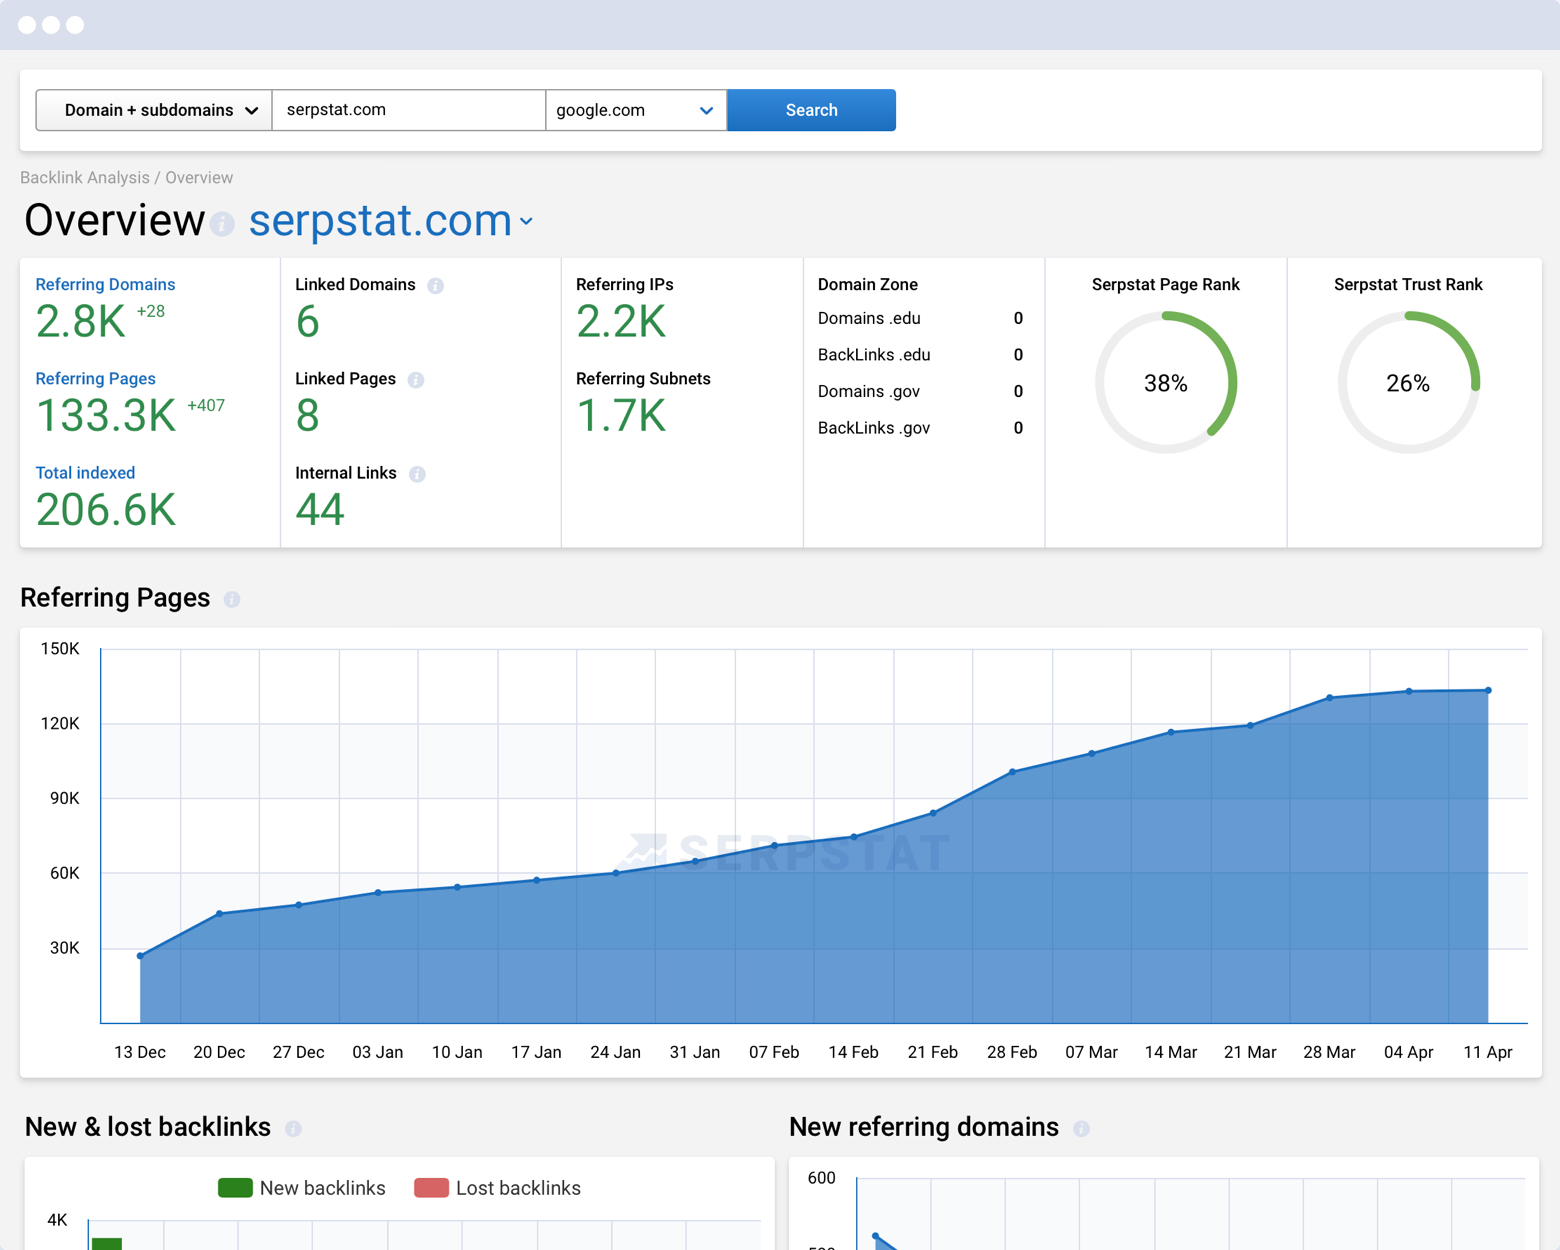Click the Referring Pages section info icon
1560x1250 pixels.
tap(232, 599)
